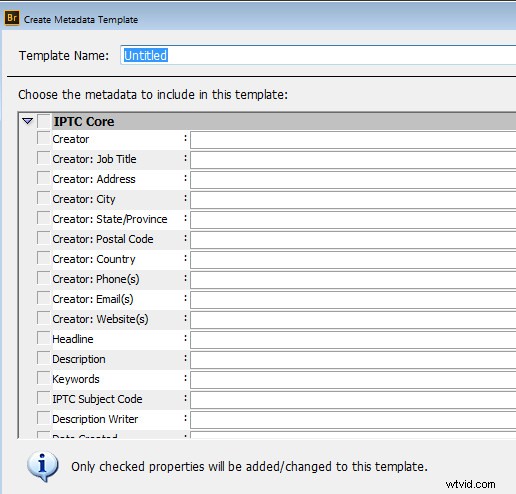
Task: Focus the Creator: Address value field
Action: click(x=353, y=180)
